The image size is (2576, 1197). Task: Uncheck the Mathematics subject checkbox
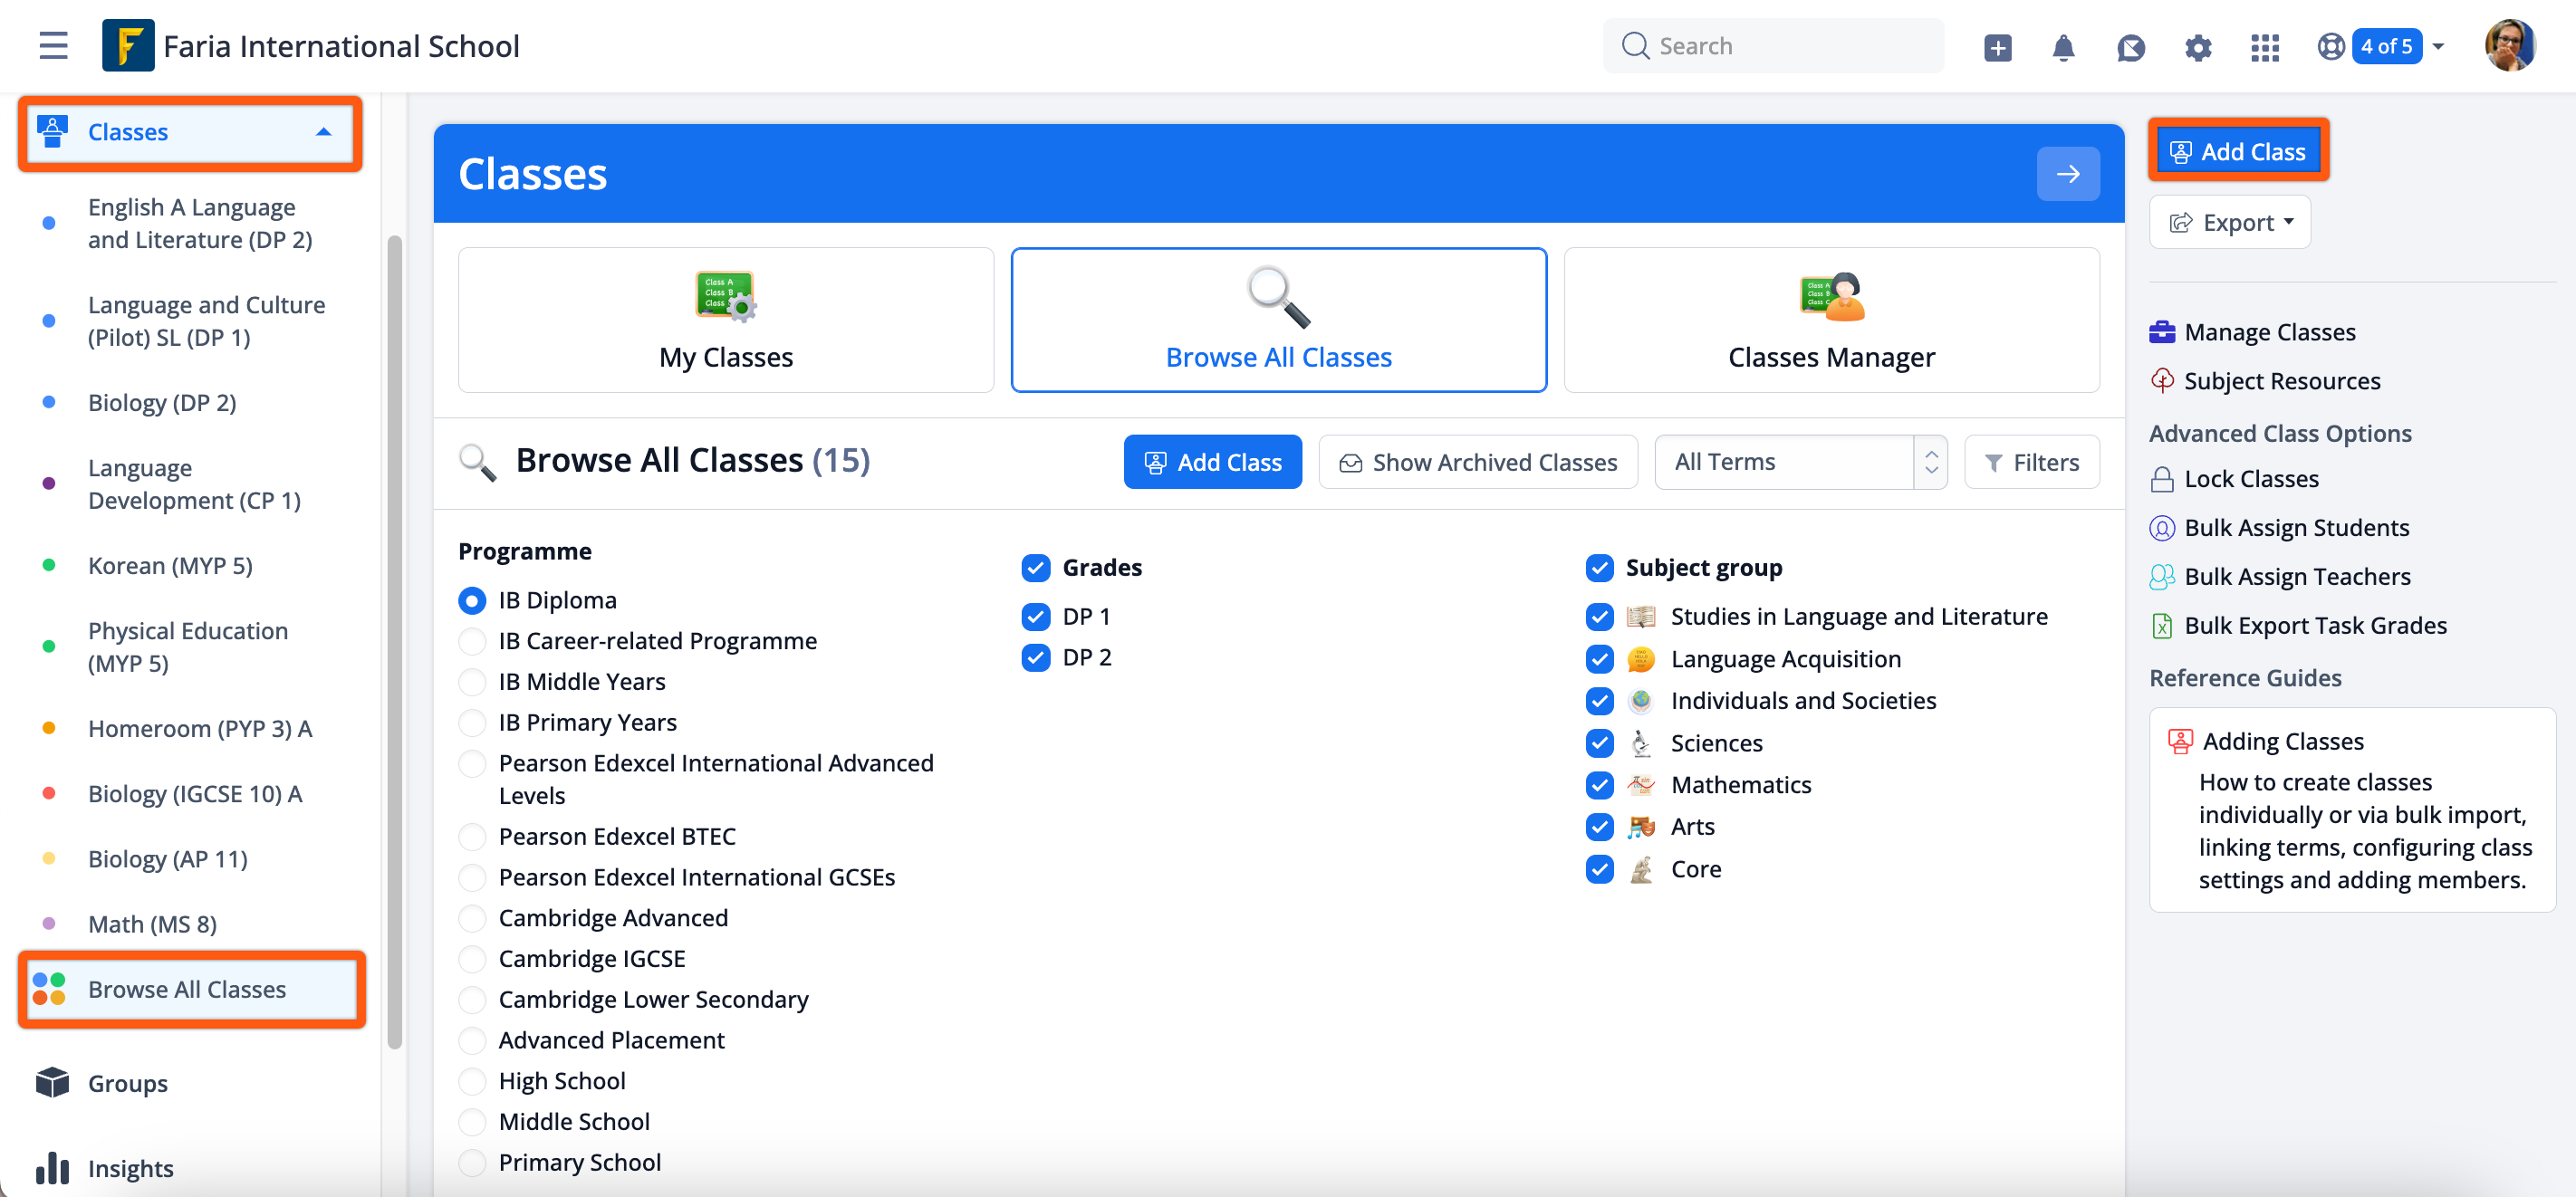1599,785
